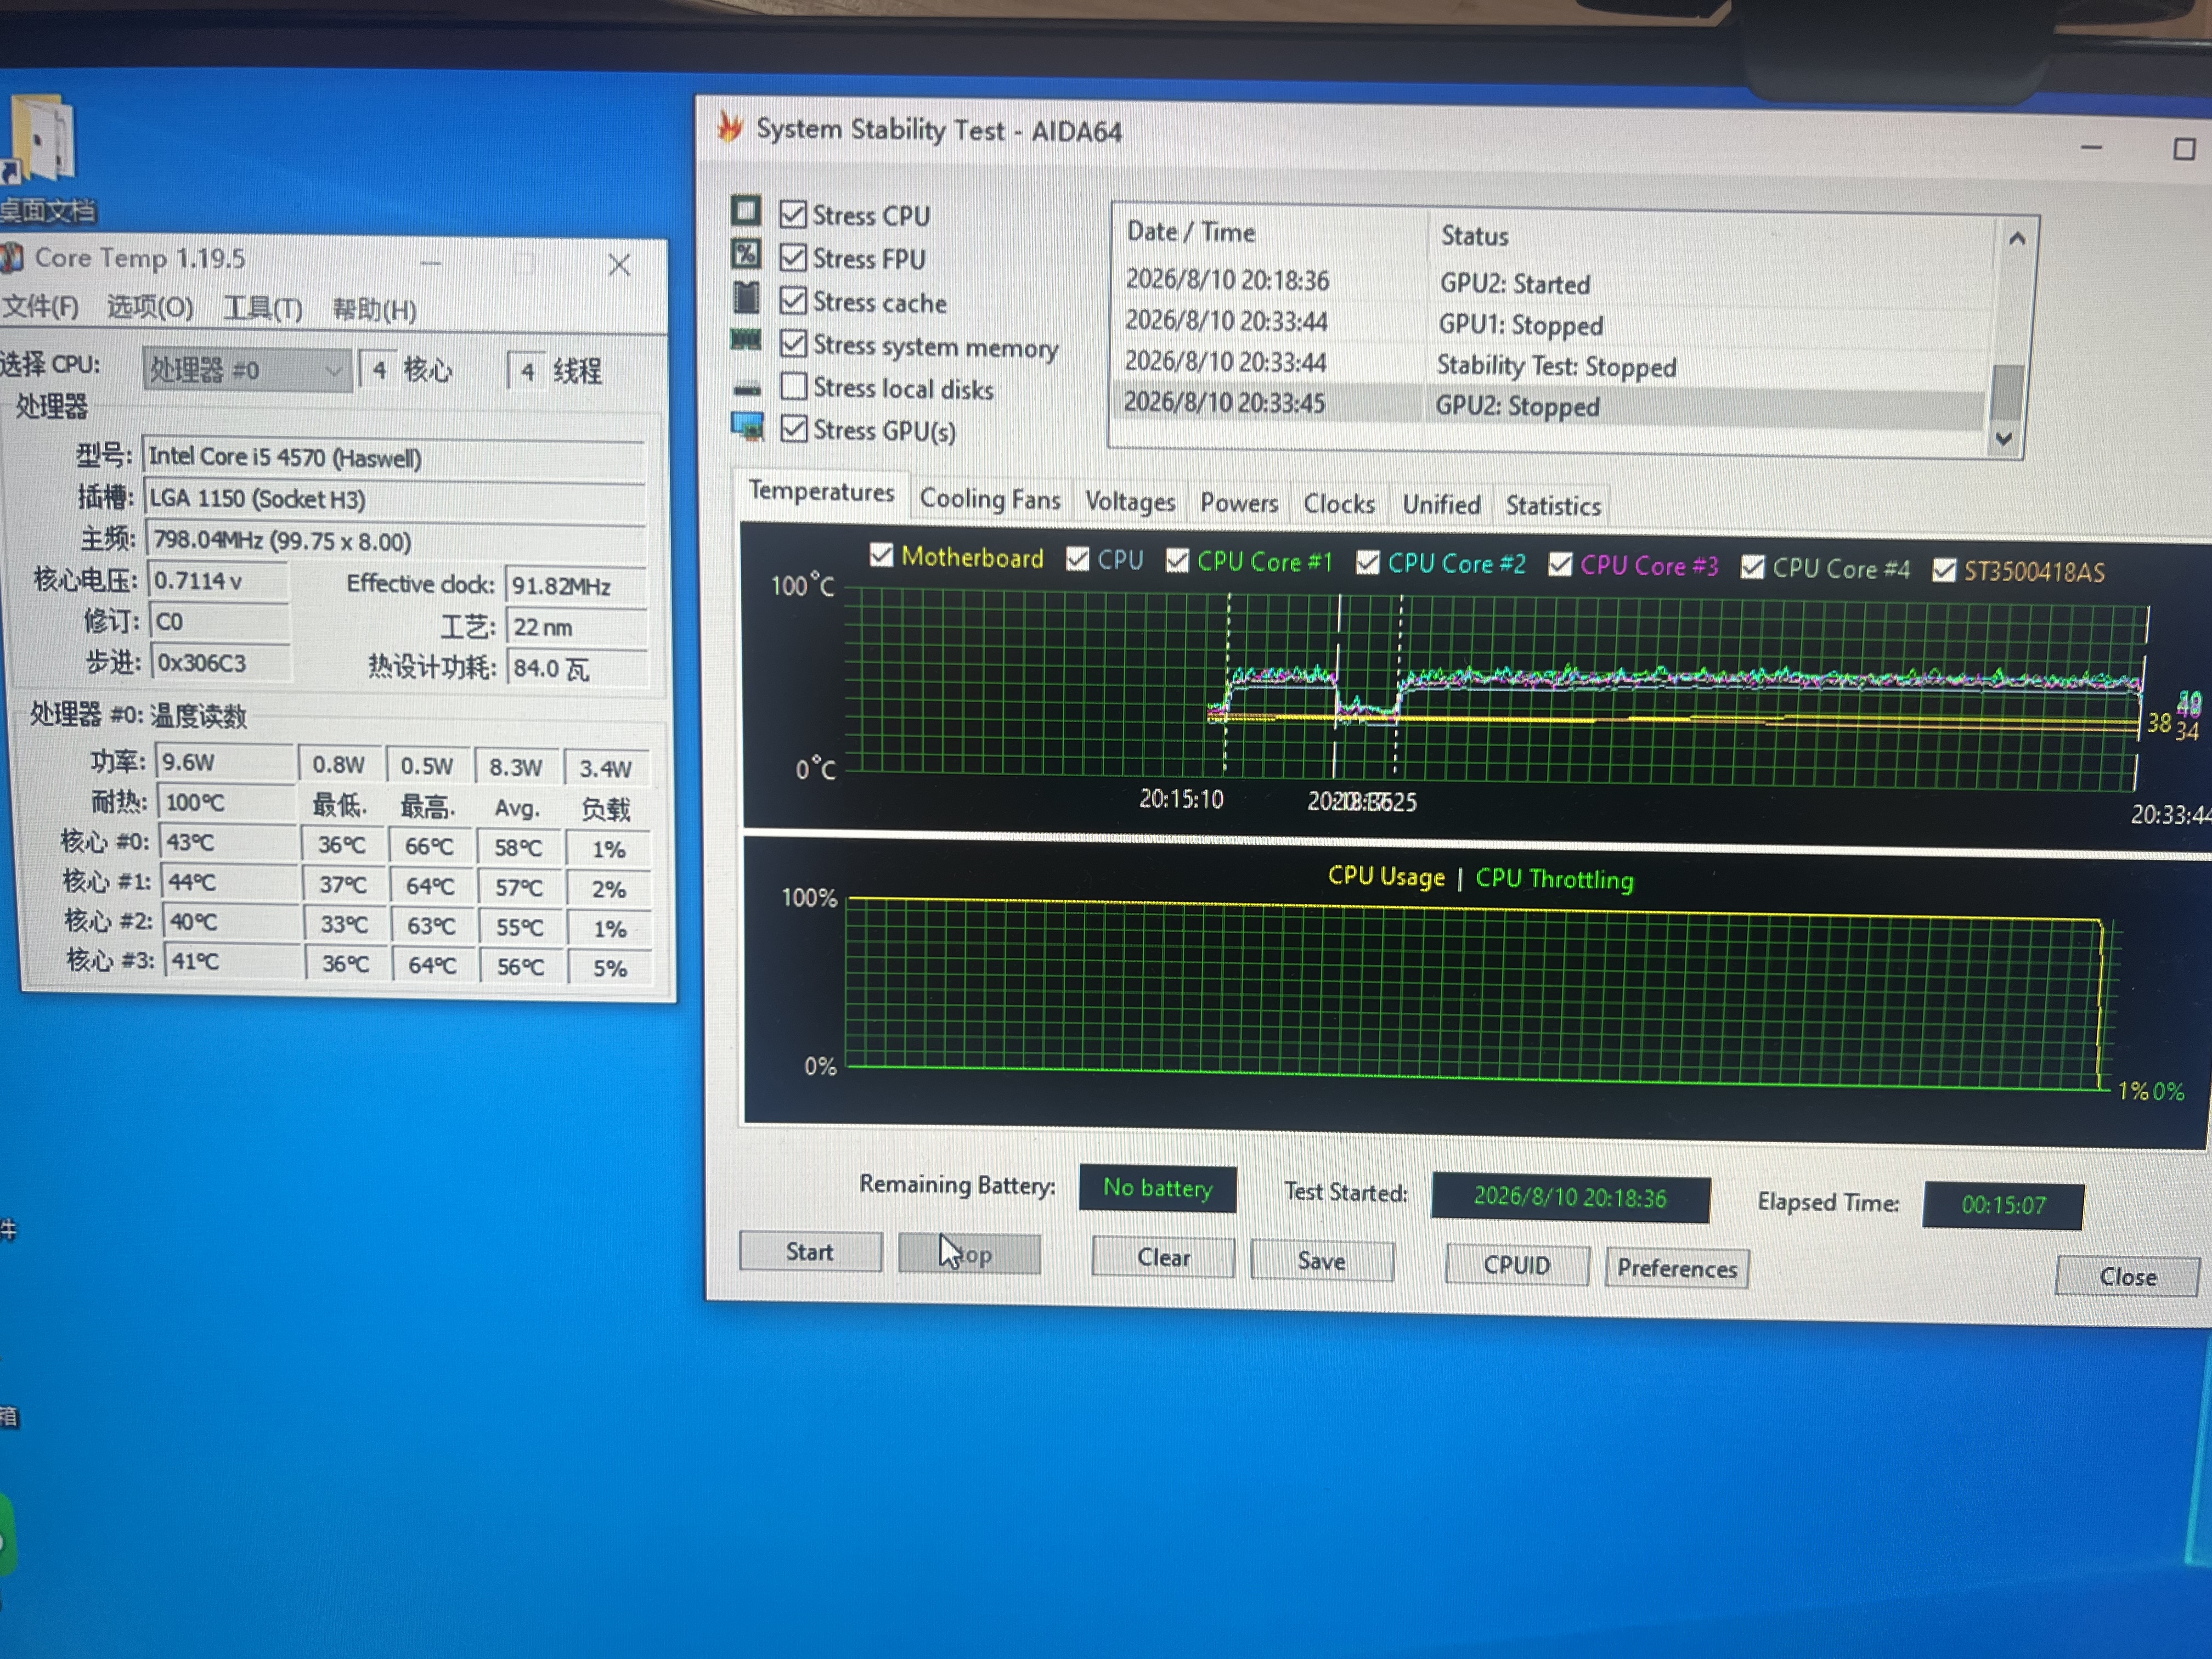Click the AIDA64 Close button at bottom right

point(2127,1276)
